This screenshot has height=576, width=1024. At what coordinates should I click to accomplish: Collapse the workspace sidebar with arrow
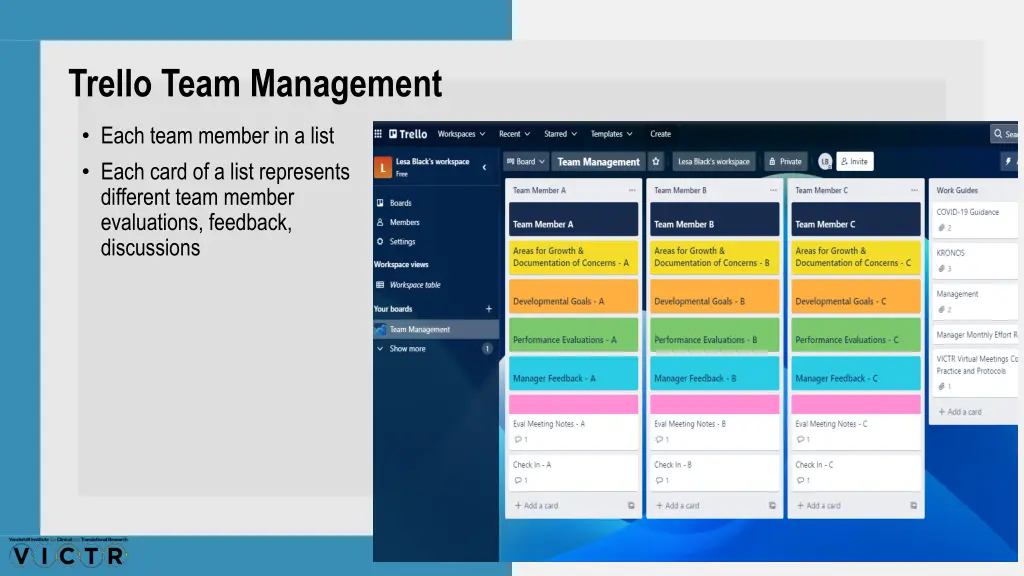click(x=485, y=167)
